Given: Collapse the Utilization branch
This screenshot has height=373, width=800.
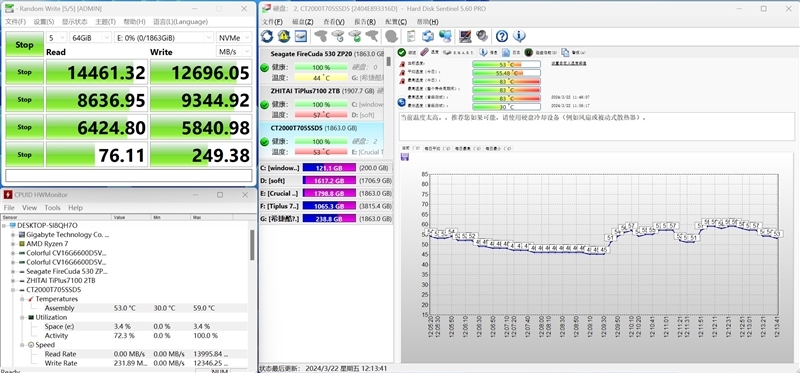Looking at the screenshot, I should (x=22, y=317).
